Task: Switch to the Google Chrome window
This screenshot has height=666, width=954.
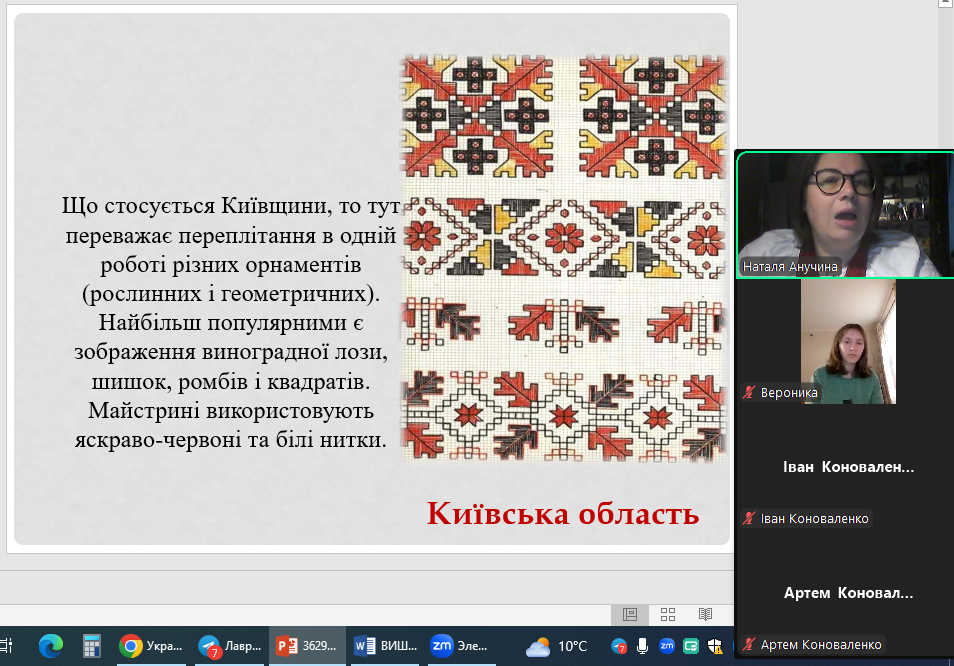Action: [149, 646]
